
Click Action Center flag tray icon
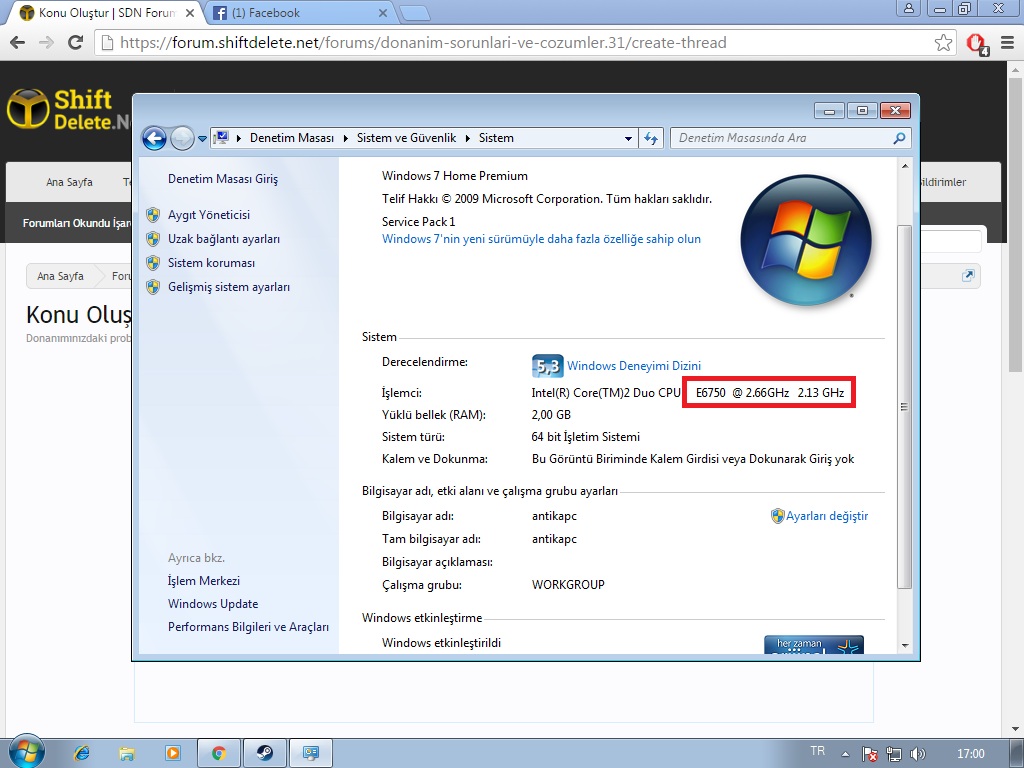[x=870, y=754]
